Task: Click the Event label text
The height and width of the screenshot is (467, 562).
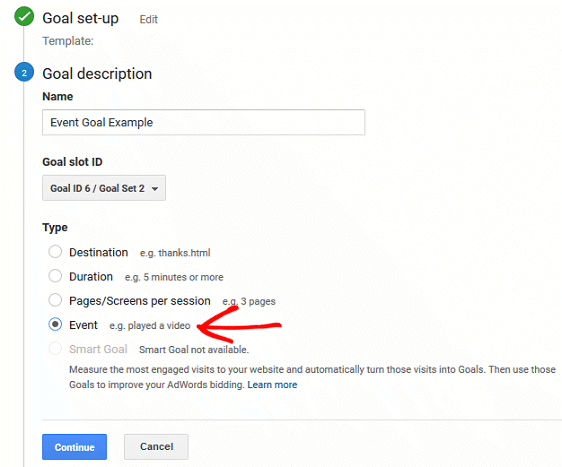Action: (83, 325)
